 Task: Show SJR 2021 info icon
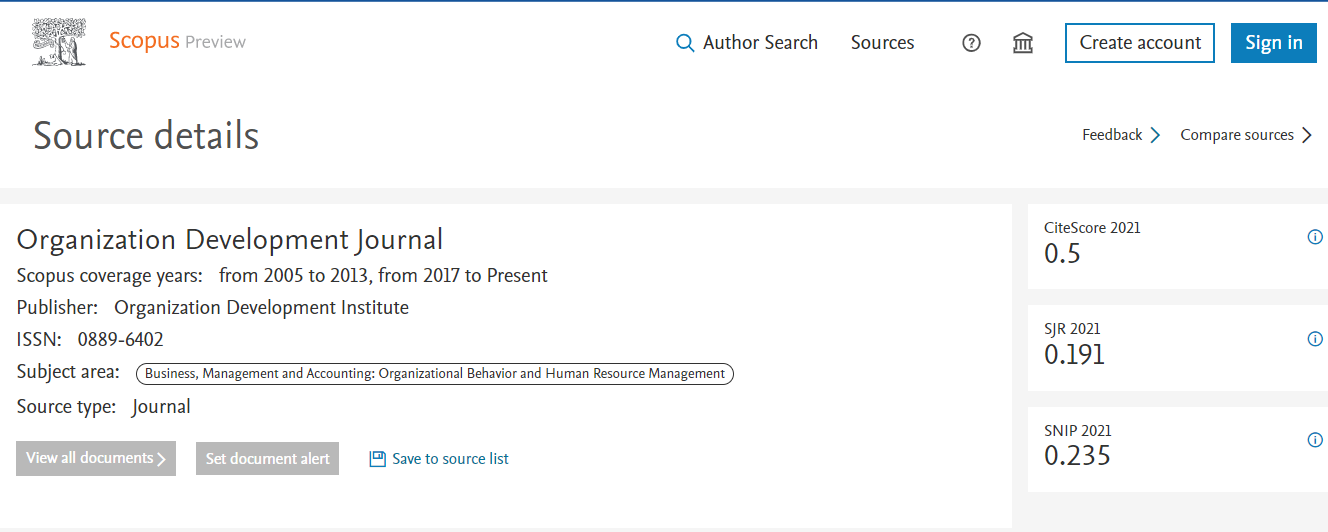(x=1315, y=339)
